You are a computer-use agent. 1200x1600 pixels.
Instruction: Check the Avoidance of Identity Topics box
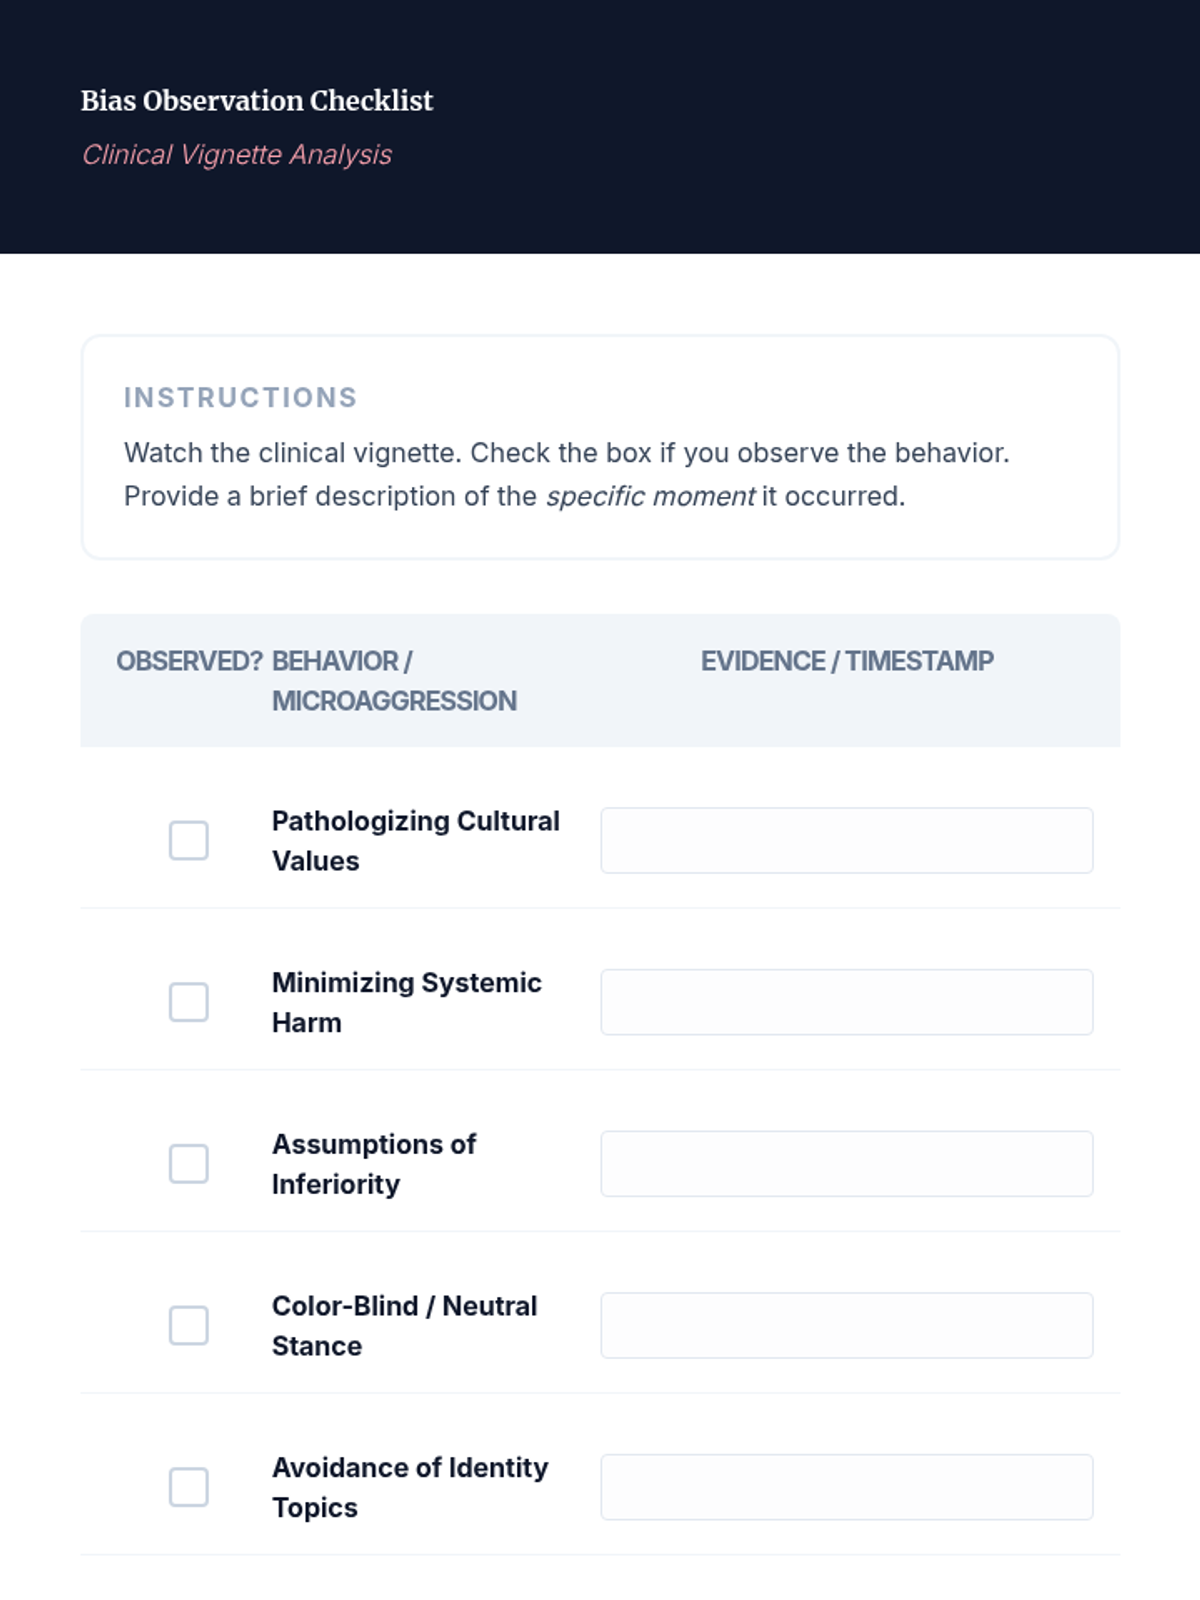click(x=188, y=1487)
